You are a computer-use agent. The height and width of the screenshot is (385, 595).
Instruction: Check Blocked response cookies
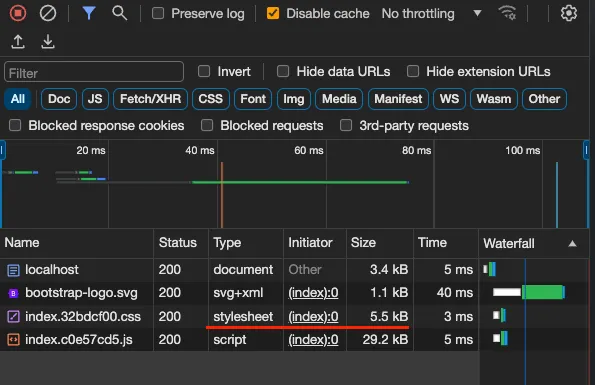click(x=15, y=125)
